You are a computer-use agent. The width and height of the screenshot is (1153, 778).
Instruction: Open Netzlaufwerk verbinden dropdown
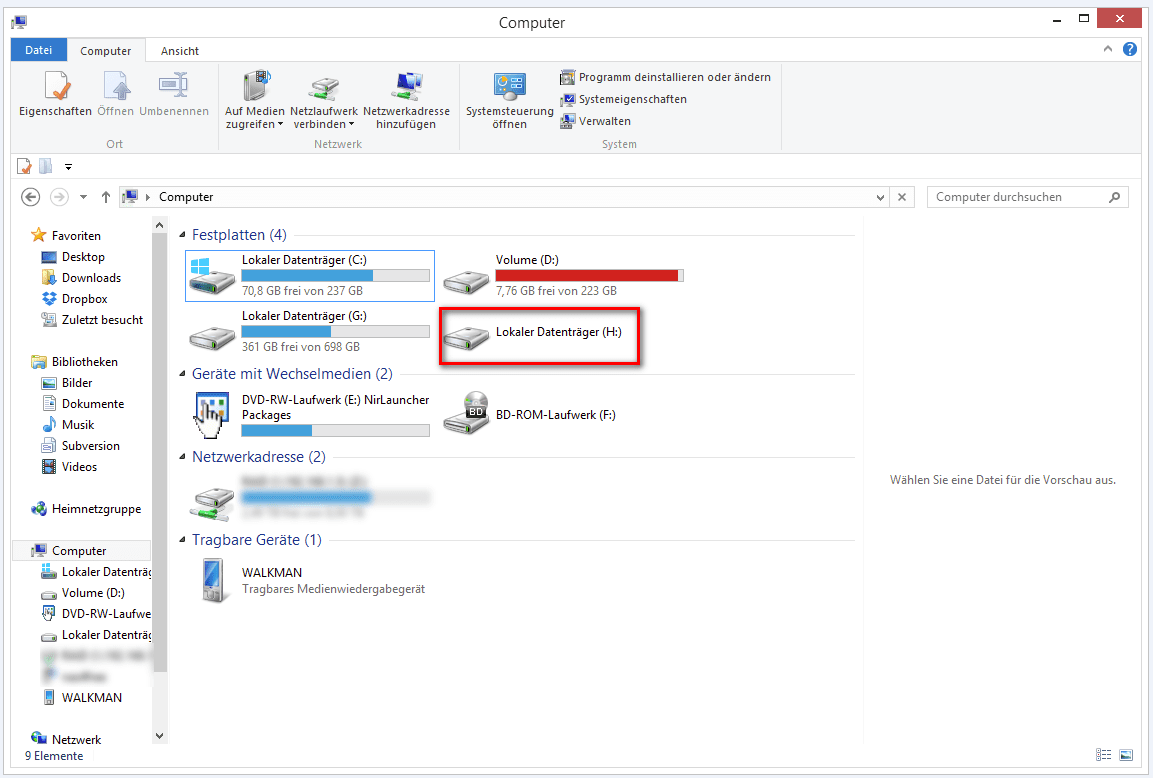point(324,100)
